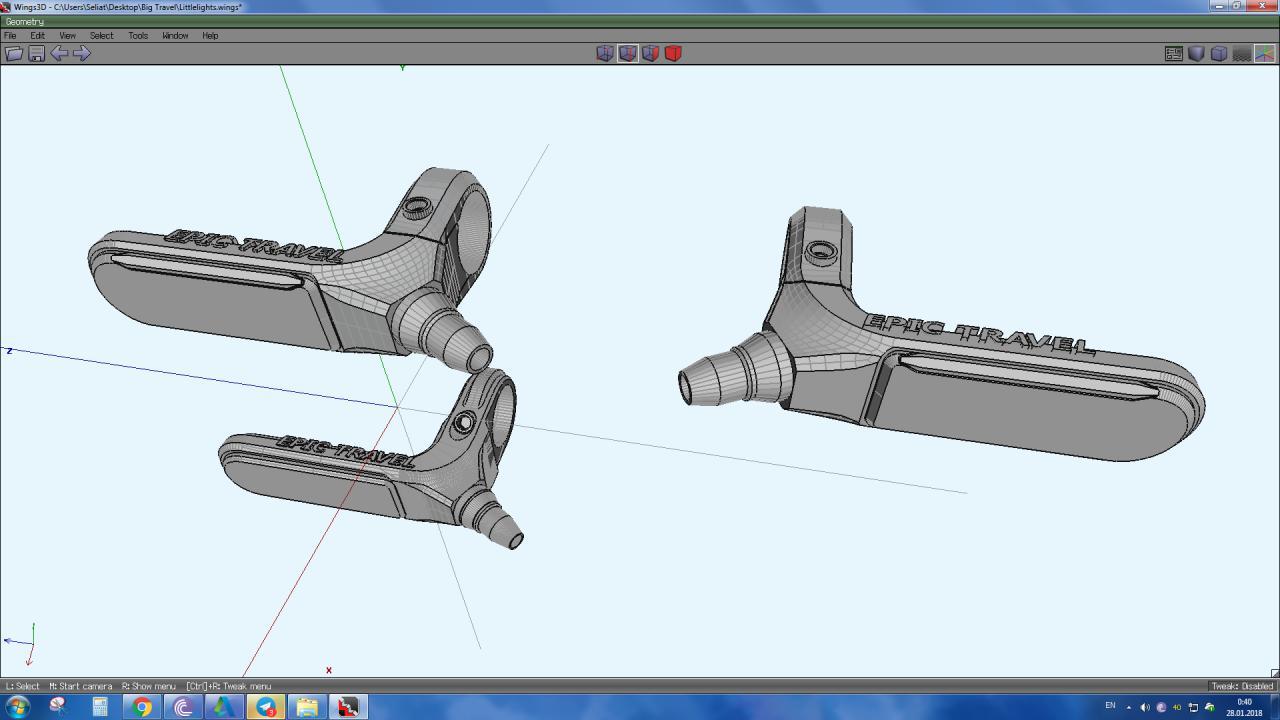Click the 'L: Select' status hint
The image size is (1280, 720).
click(x=22, y=686)
